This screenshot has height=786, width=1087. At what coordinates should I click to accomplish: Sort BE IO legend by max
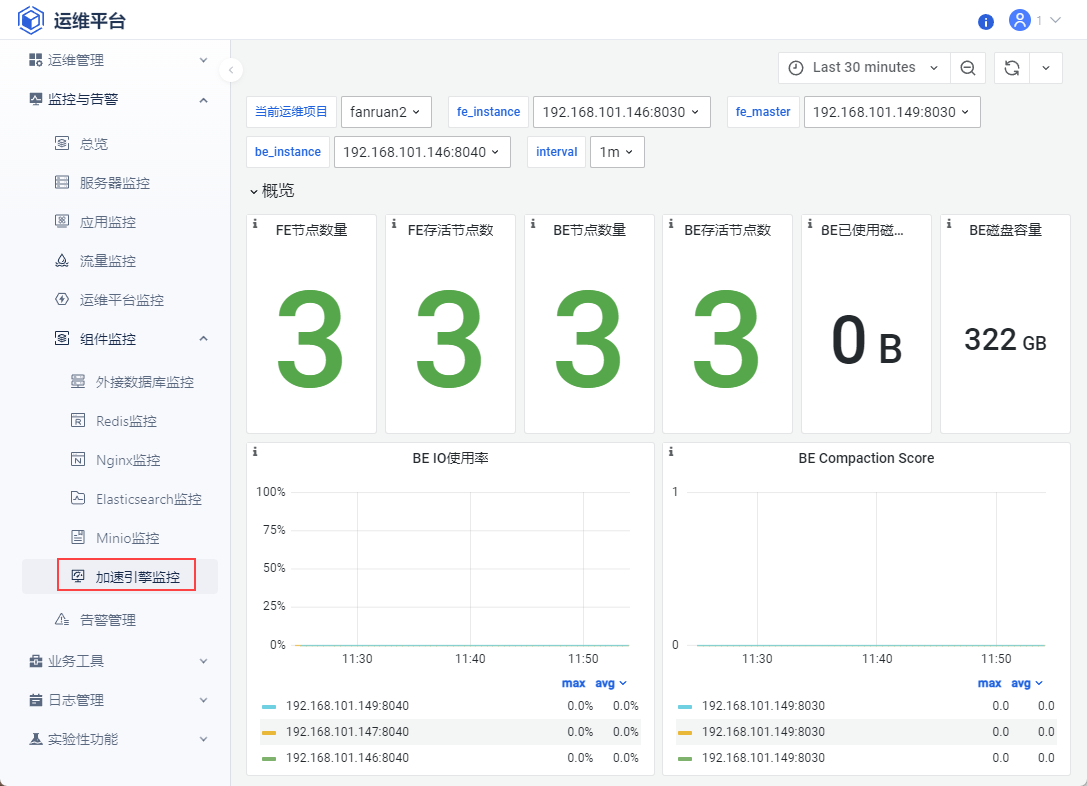(573, 683)
